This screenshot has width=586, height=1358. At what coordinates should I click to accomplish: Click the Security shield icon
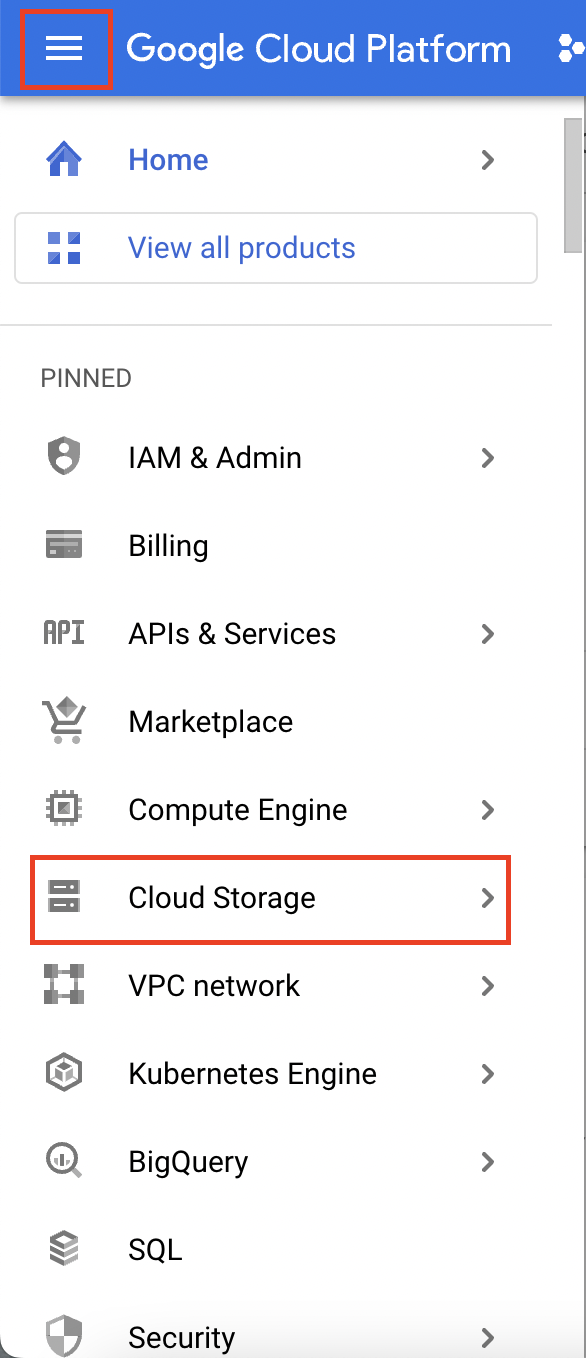[x=64, y=1338]
